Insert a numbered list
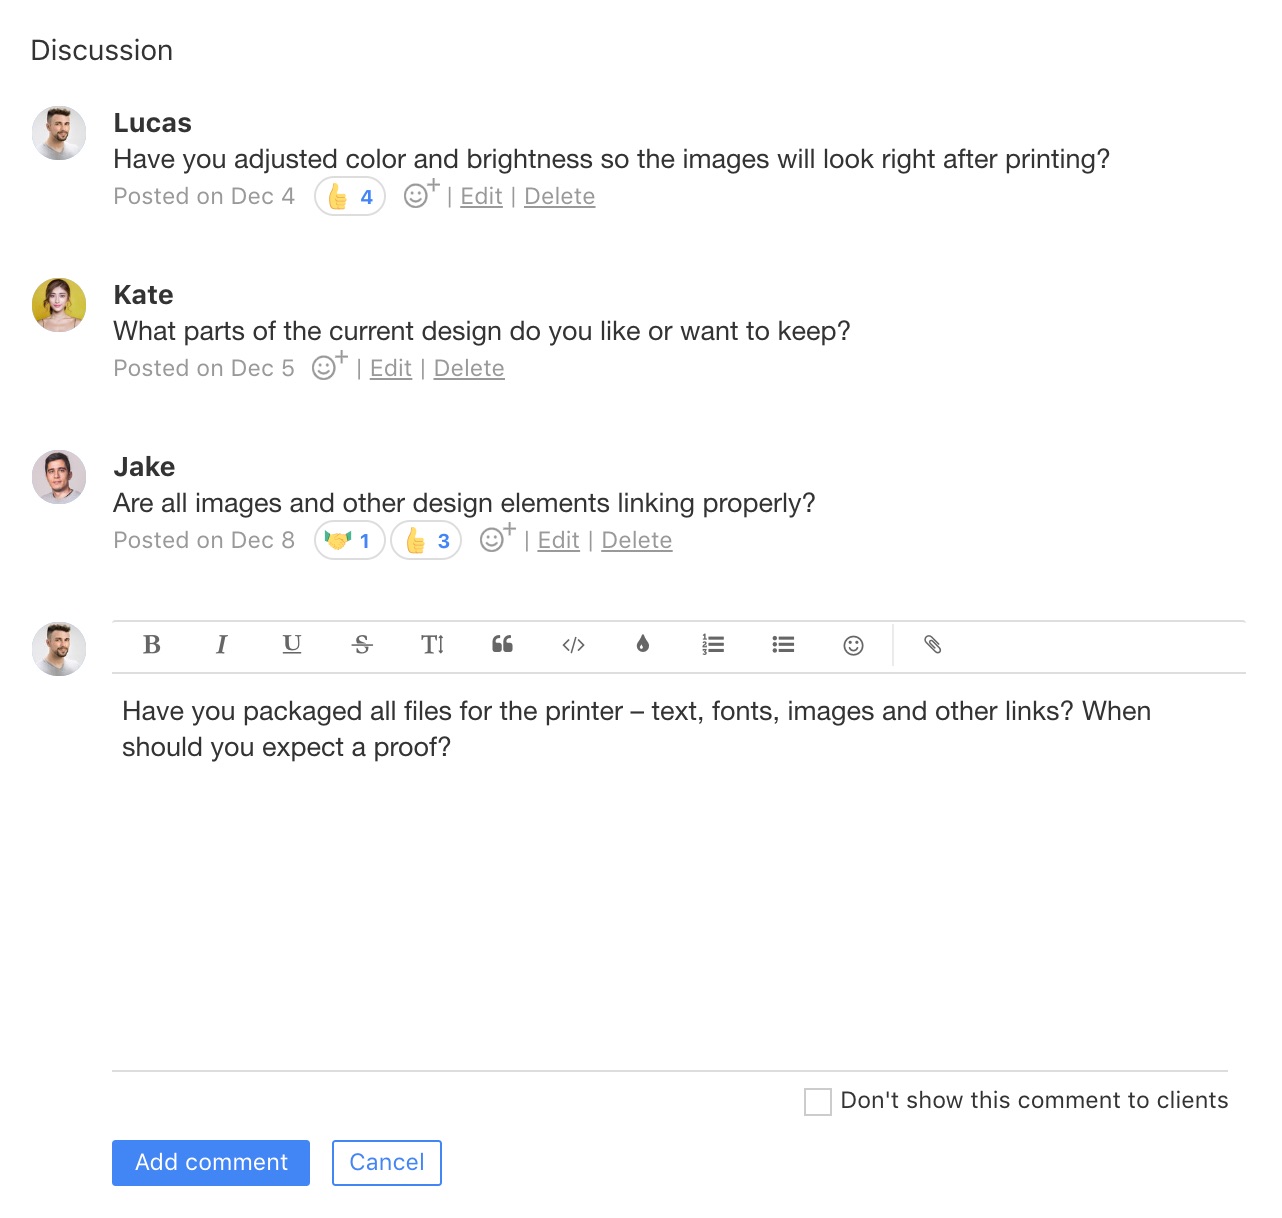The width and height of the screenshot is (1282, 1218). (x=713, y=645)
